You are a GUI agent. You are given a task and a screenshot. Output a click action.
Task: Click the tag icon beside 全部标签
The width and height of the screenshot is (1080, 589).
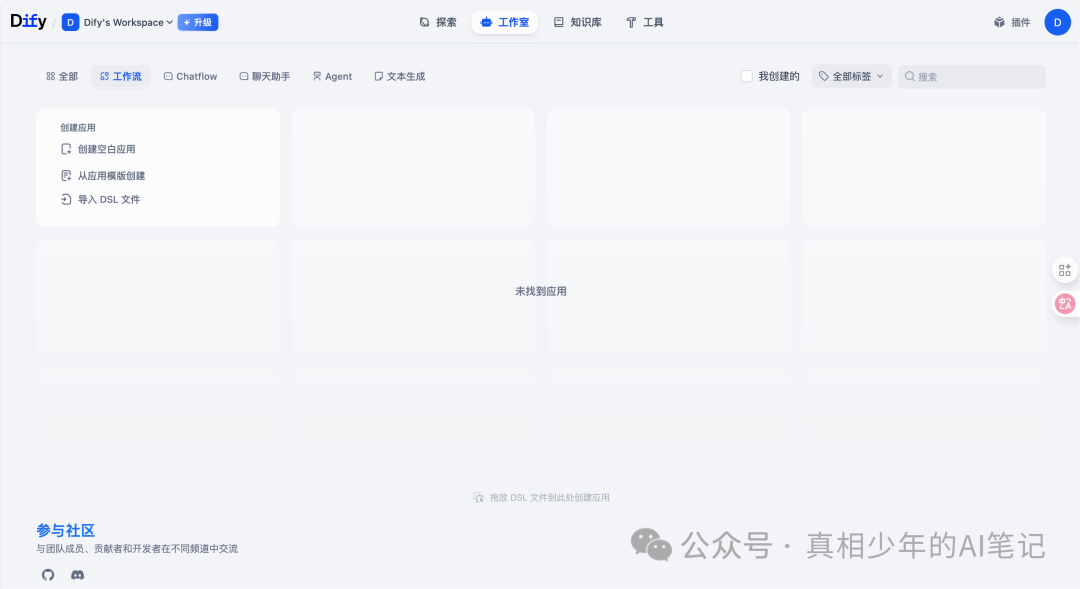pyautogui.click(x=823, y=76)
